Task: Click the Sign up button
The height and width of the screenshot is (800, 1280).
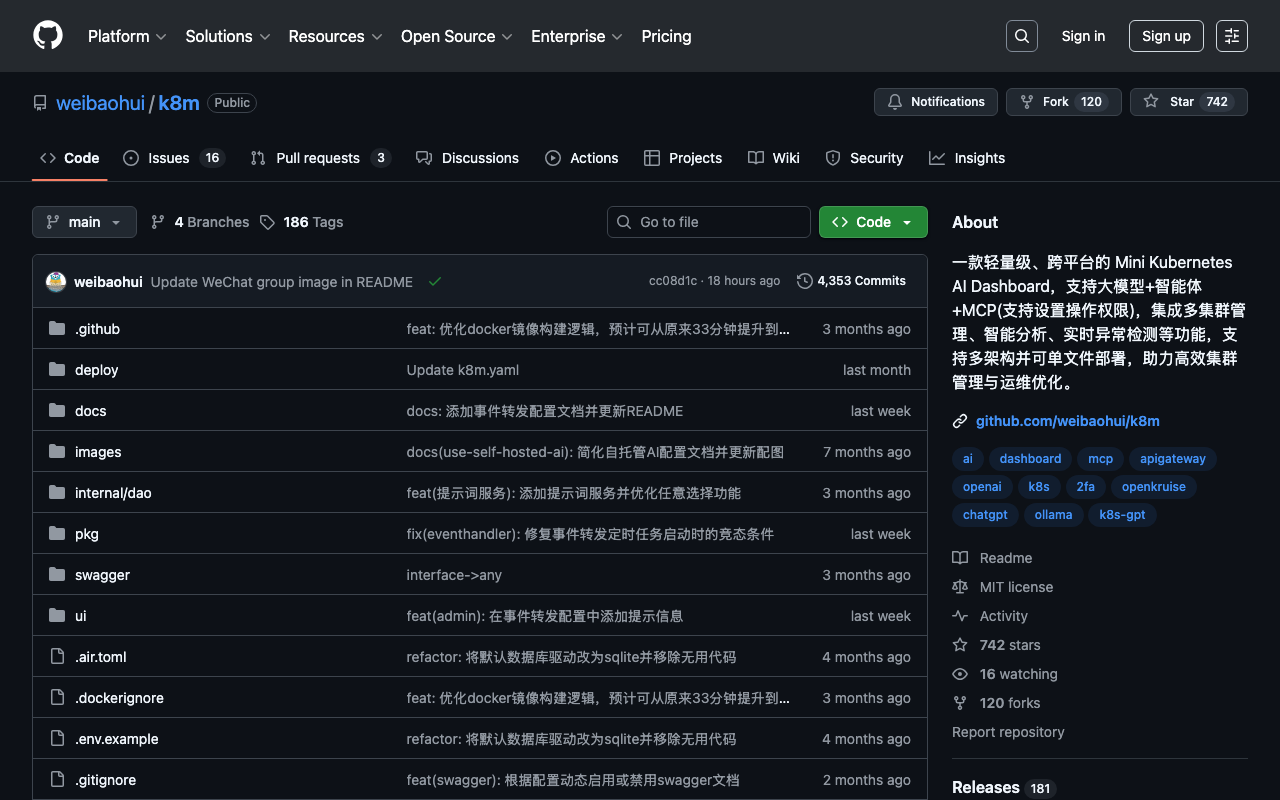Action: click(1165, 36)
